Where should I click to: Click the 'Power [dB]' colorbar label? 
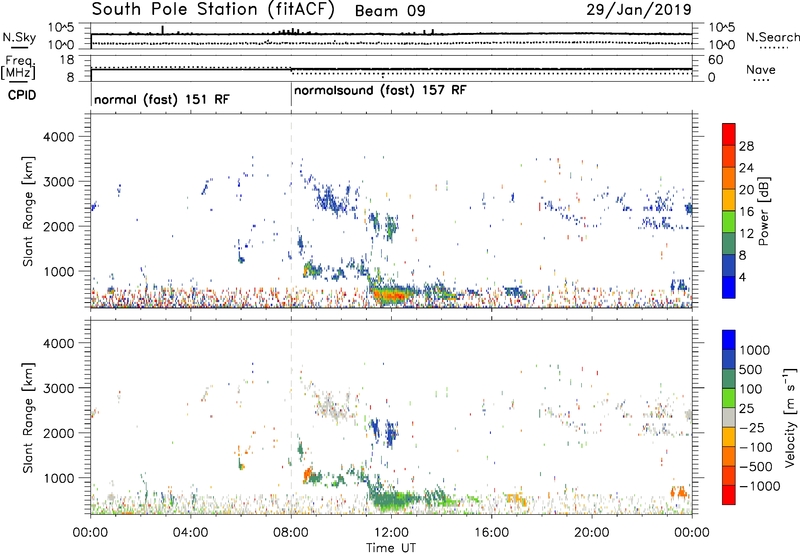[x=763, y=211]
